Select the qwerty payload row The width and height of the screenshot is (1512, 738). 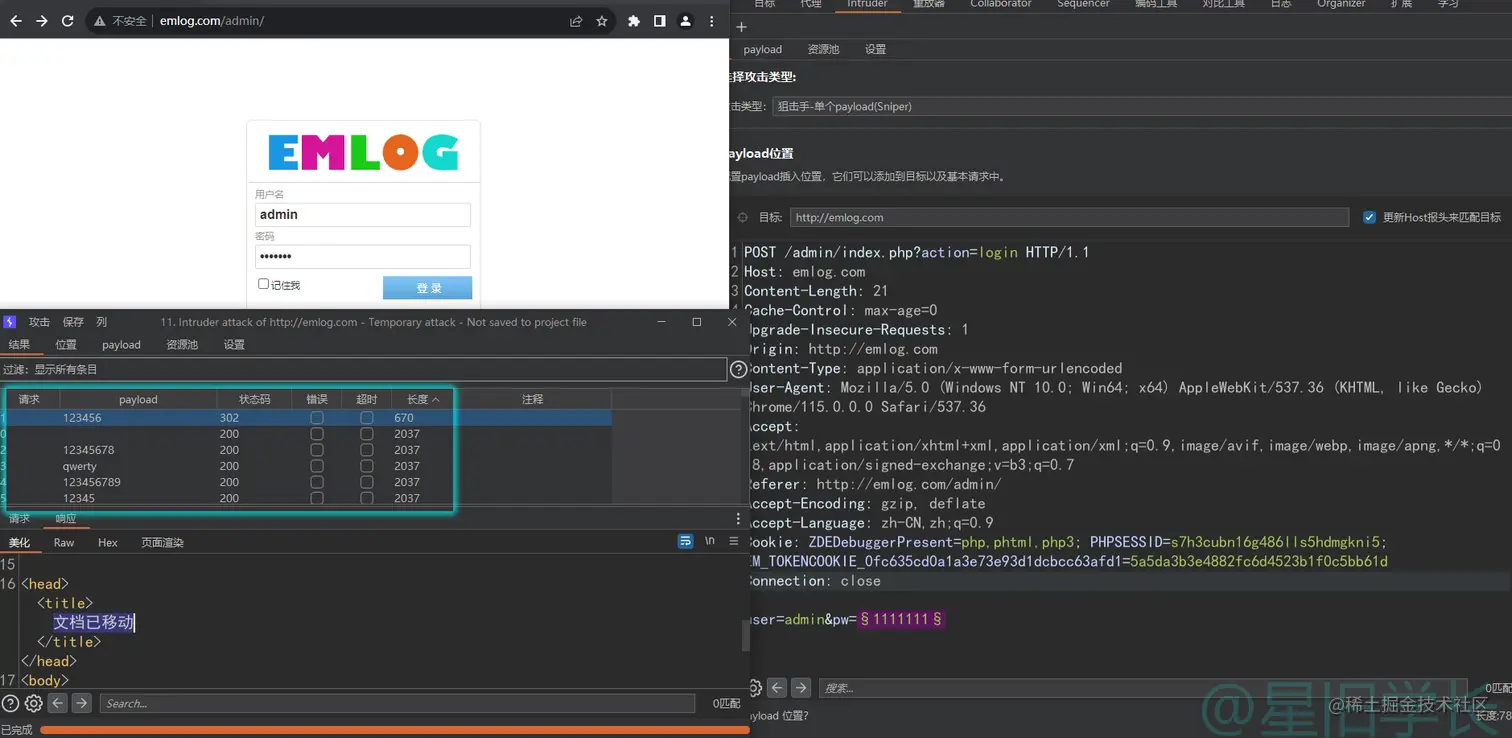pyautogui.click(x=305, y=466)
